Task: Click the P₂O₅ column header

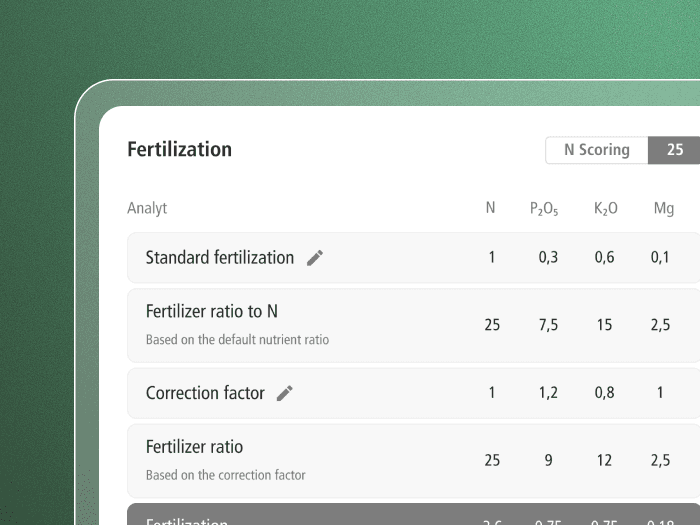Action: click(544, 209)
